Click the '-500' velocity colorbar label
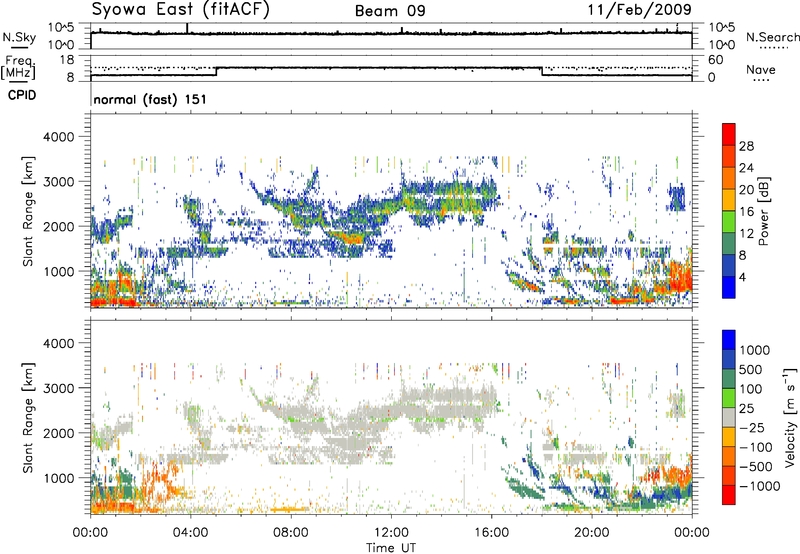The image size is (800, 554). point(756,467)
